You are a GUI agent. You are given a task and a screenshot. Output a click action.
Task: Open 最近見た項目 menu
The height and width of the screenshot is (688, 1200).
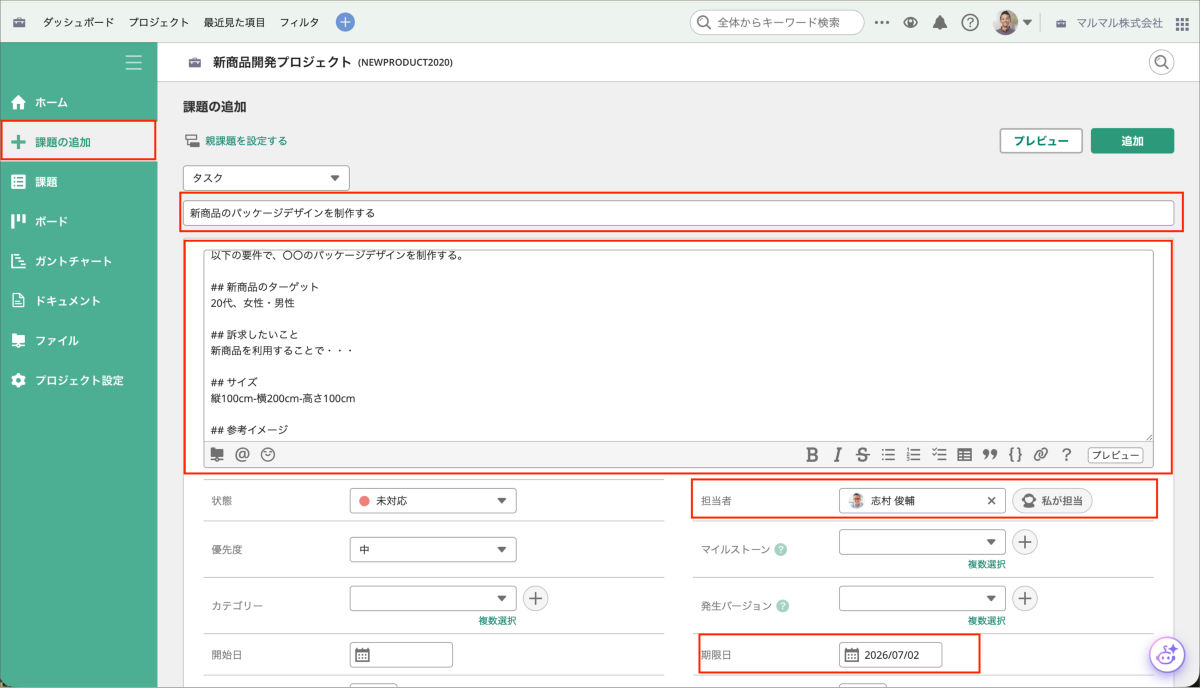coord(234,22)
